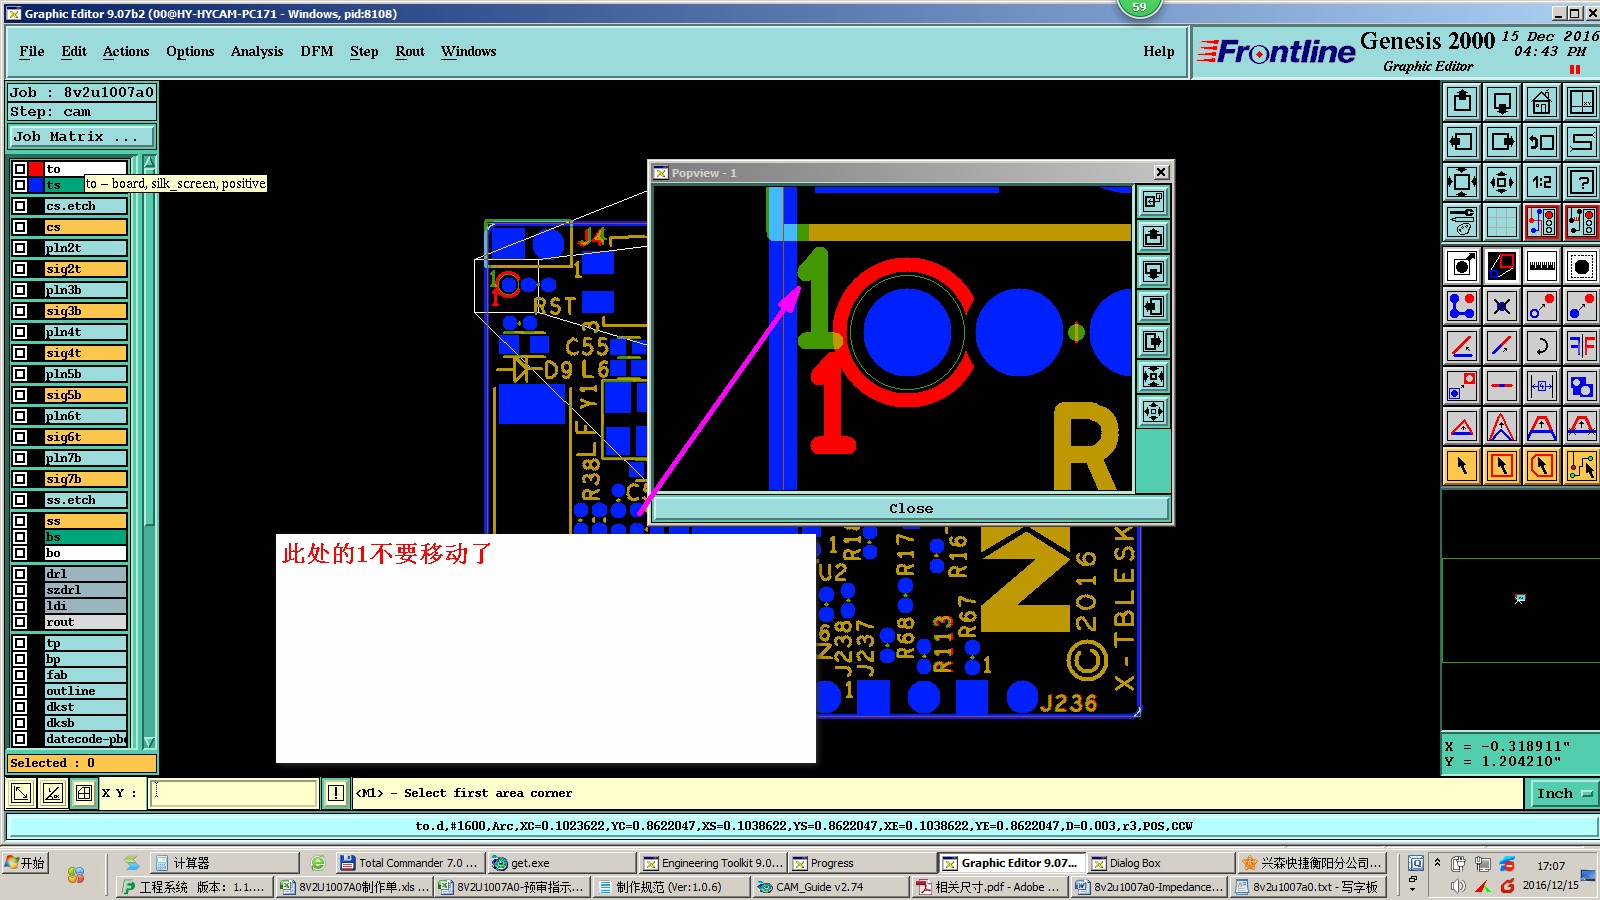Toggle checkbox for layer pln2t
Image resolution: width=1600 pixels, height=900 pixels.
coord(20,248)
